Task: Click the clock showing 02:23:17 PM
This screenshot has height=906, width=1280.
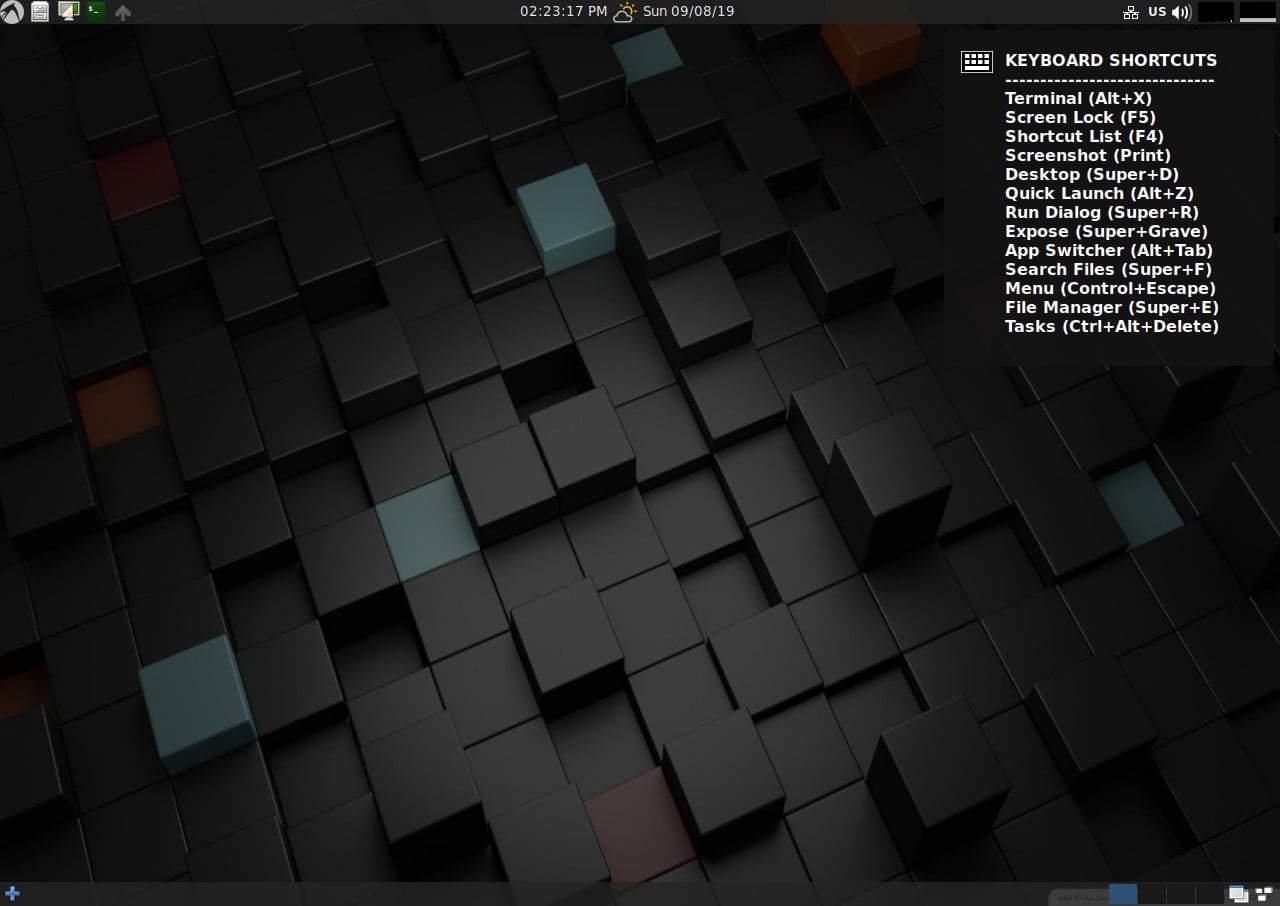Action: (563, 12)
